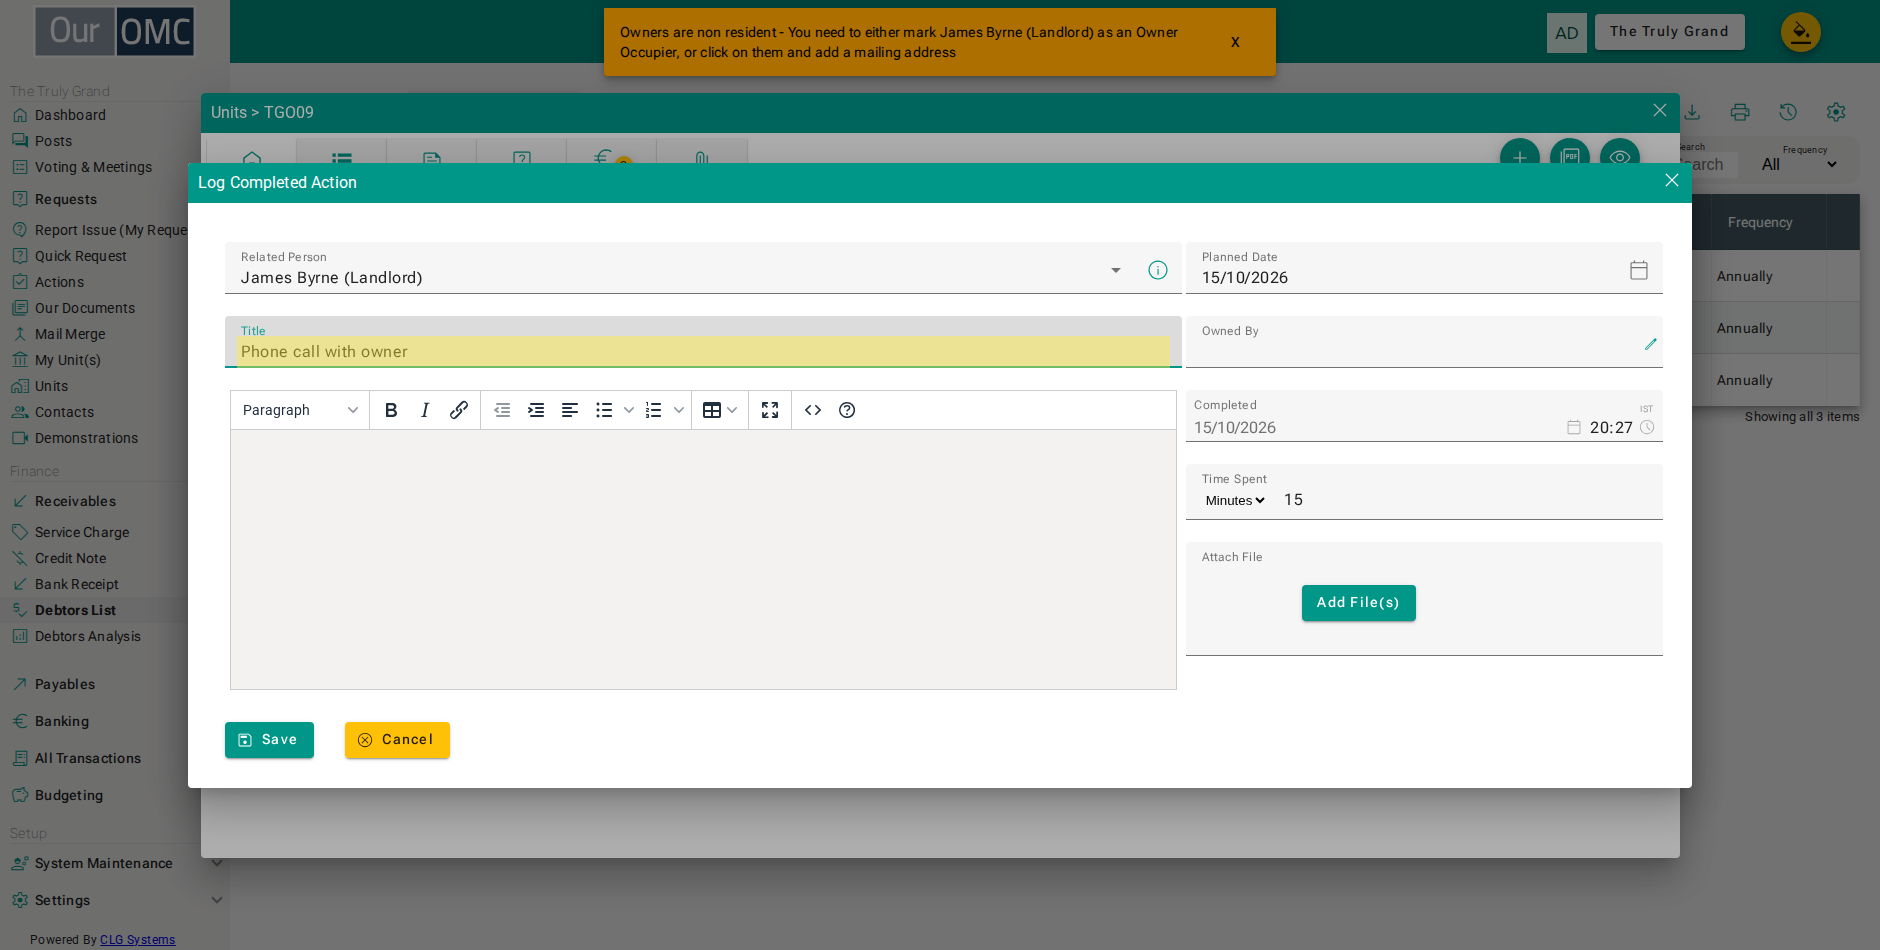This screenshot has height=950, width=1880.
Task: Insert a bulleted list
Action: tap(604, 410)
